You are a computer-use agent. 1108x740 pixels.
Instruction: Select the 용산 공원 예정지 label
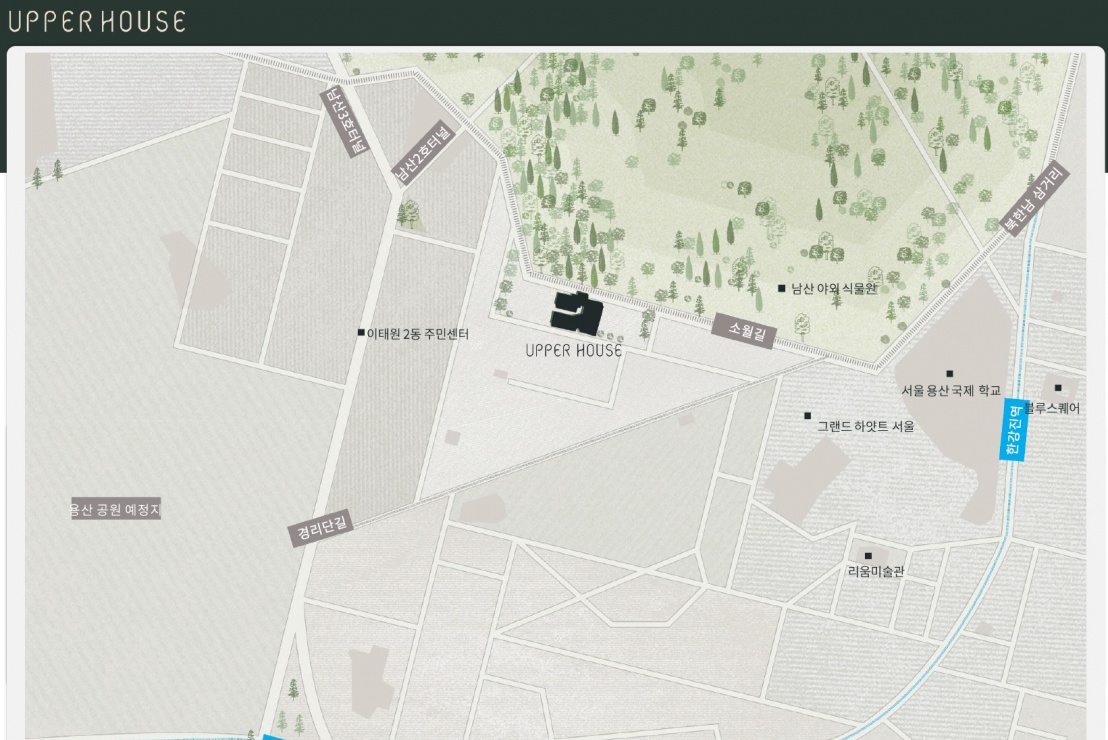tap(115, 510)
